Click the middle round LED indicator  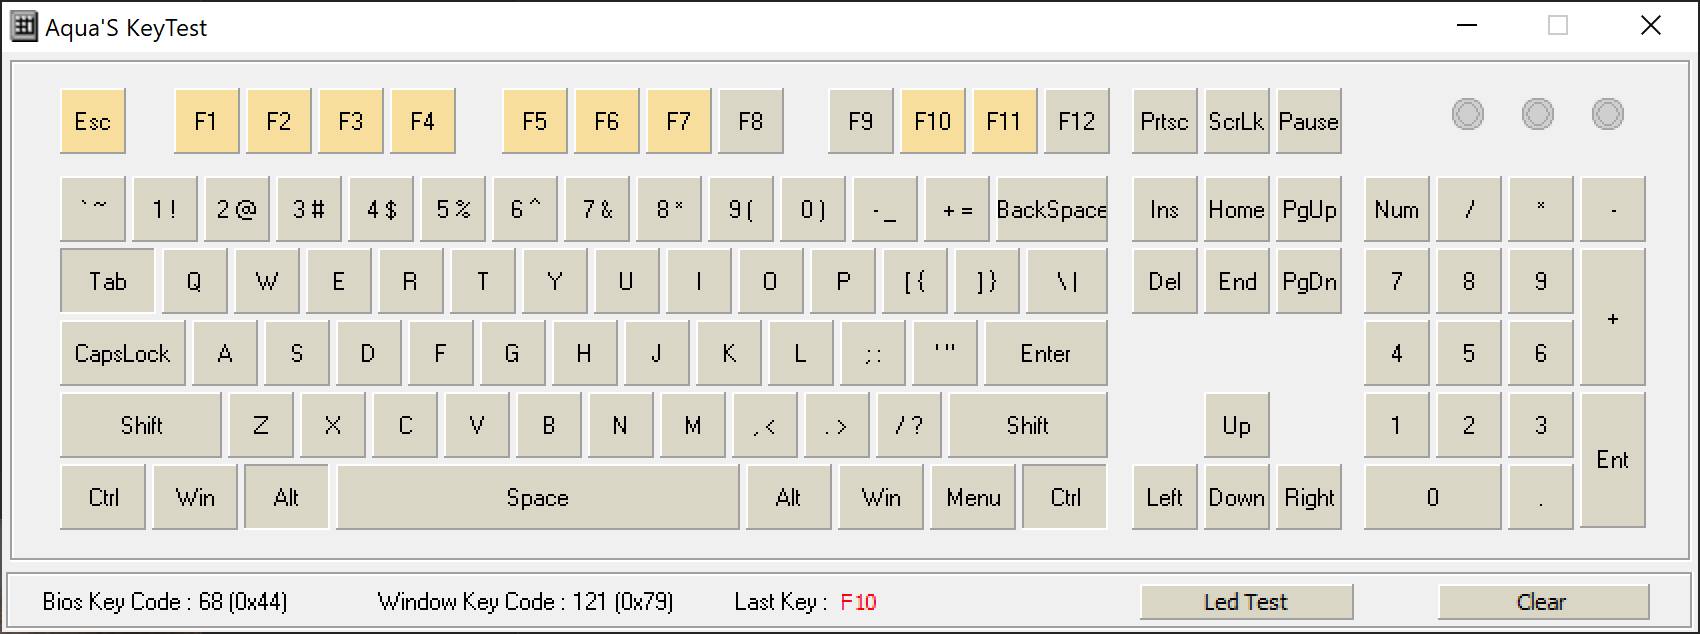(x=1537, y=114)
